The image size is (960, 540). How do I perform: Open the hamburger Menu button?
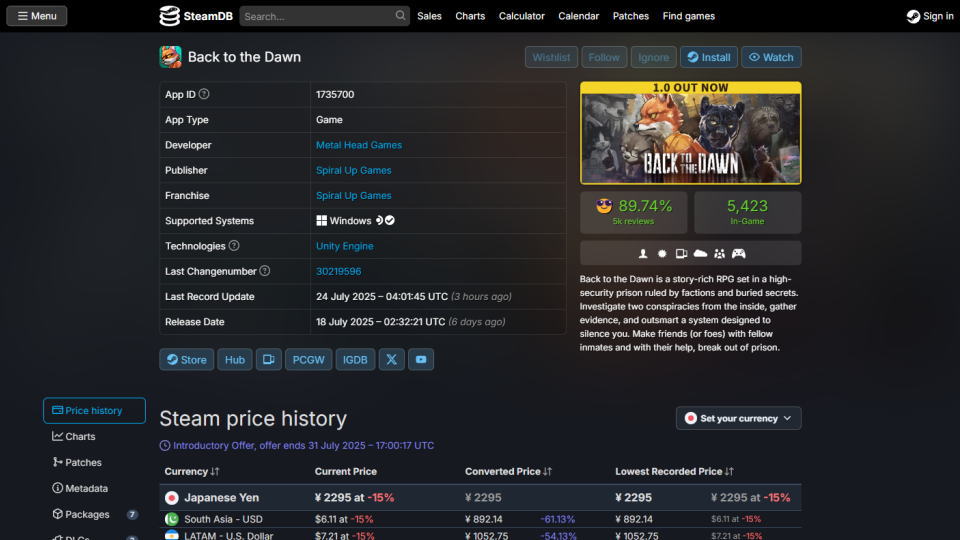click(37, 16)
